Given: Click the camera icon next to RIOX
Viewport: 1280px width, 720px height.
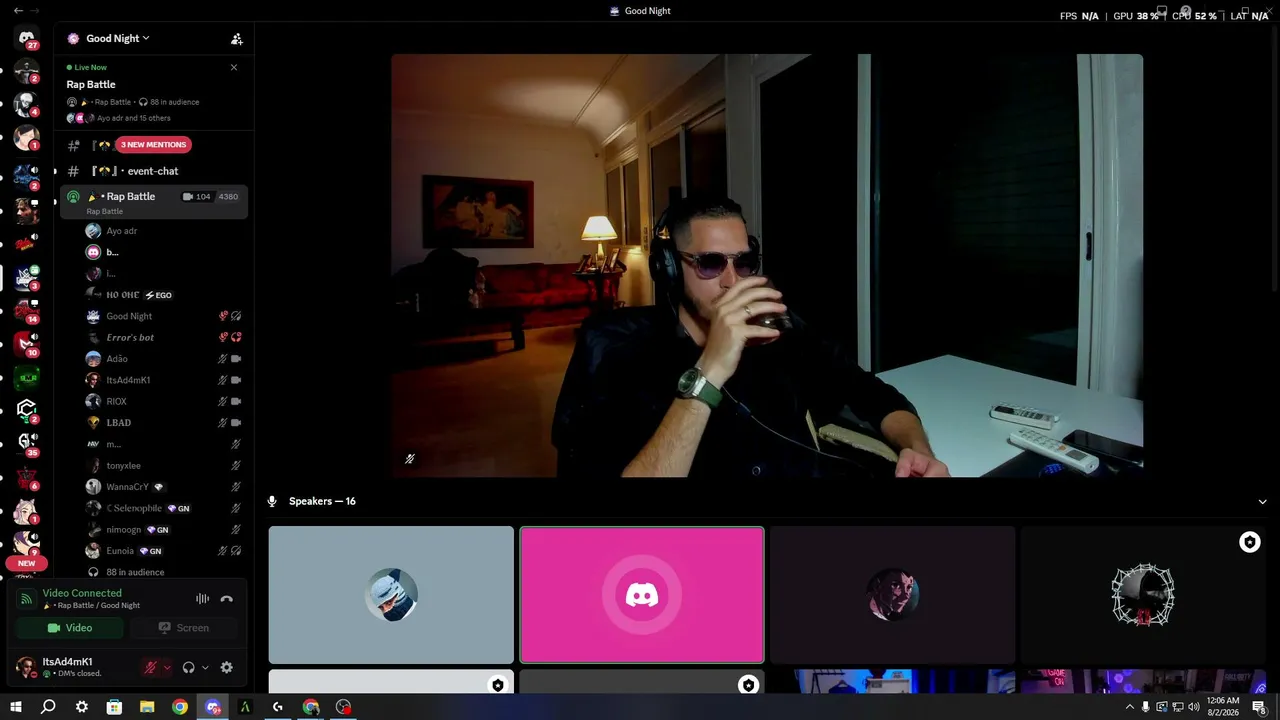Looking at the screenshot, I should coord(236,401).
